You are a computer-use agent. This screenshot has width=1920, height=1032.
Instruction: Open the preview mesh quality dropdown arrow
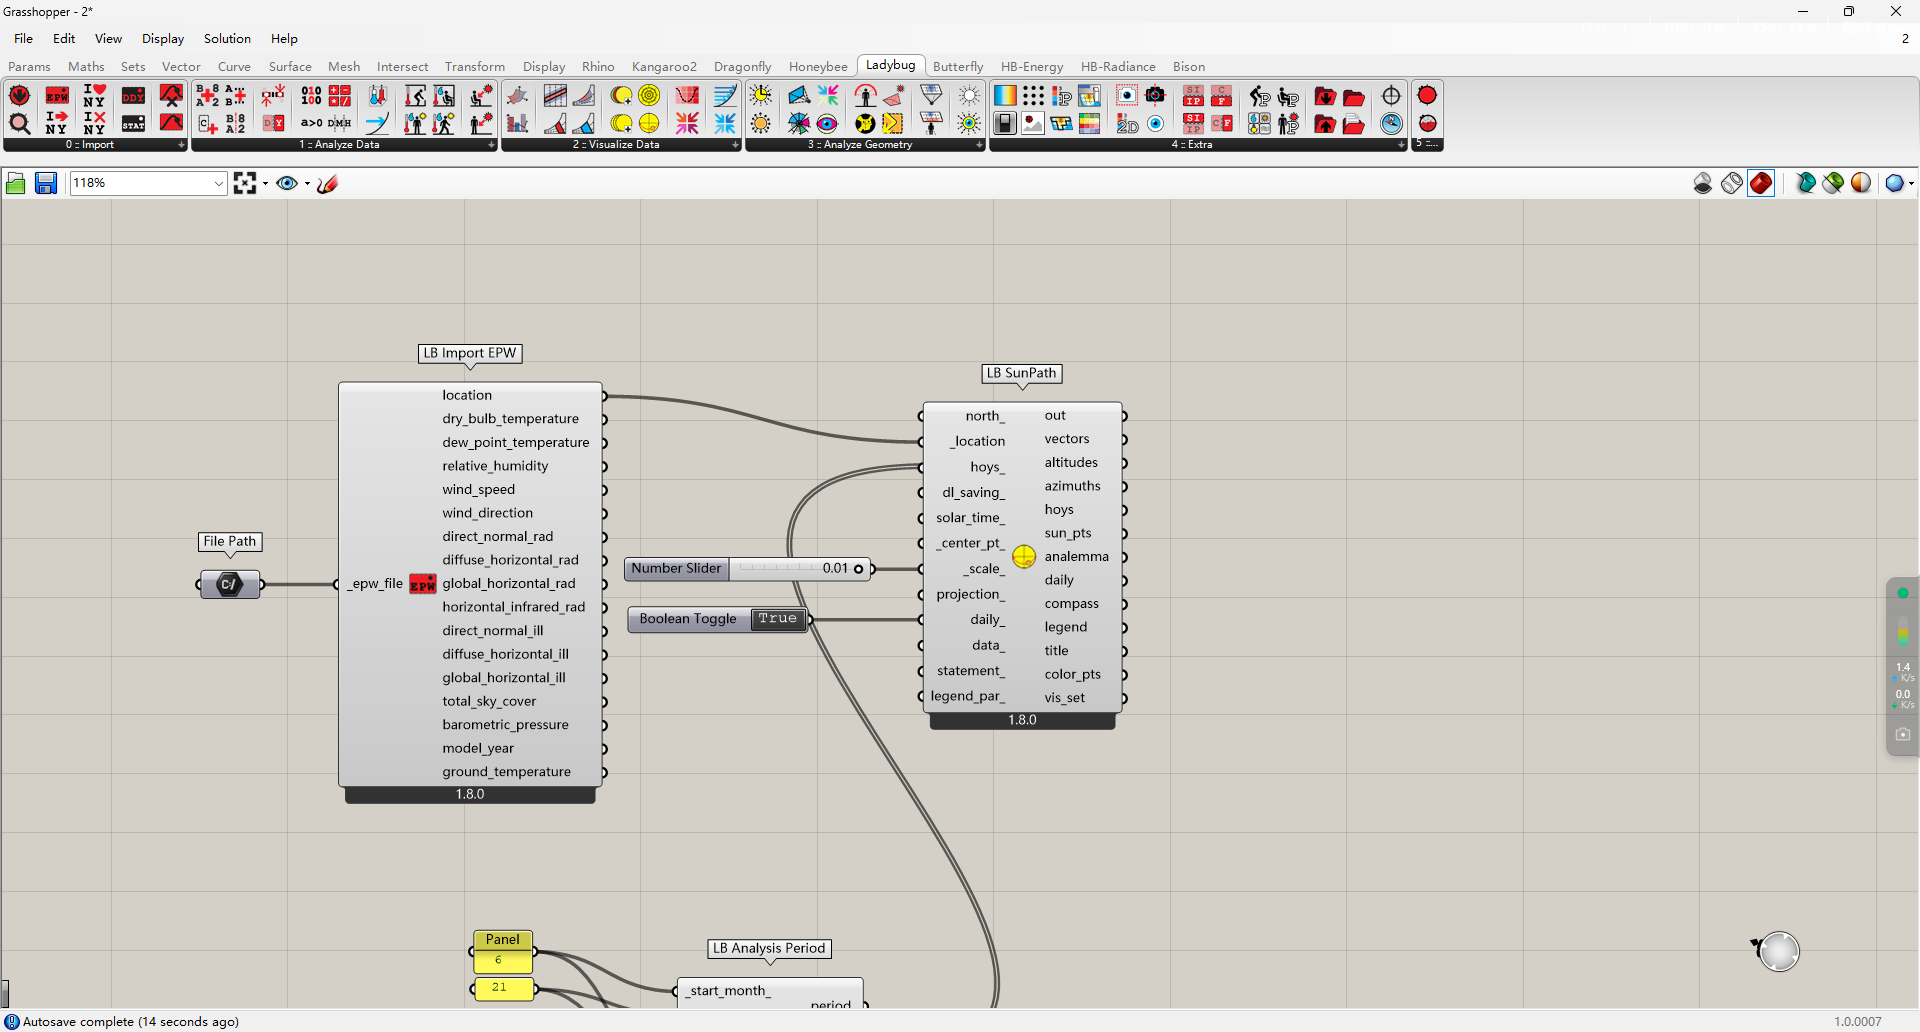click(1911, 184)
